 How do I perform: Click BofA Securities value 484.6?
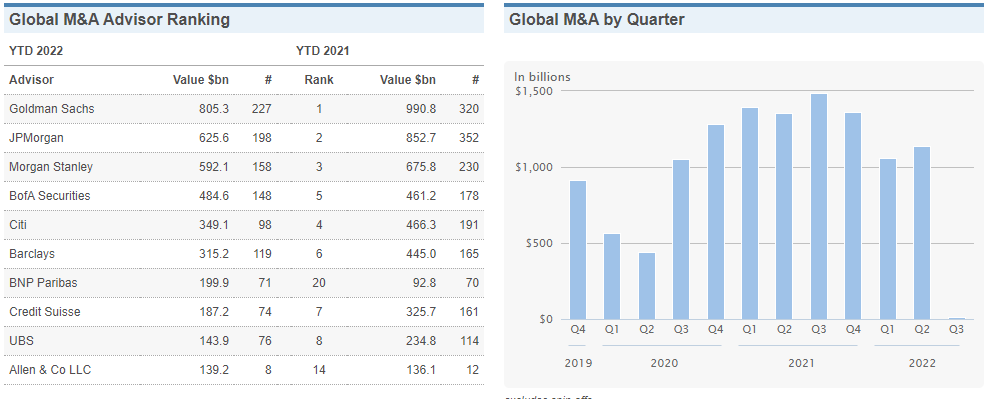point(214,195)
